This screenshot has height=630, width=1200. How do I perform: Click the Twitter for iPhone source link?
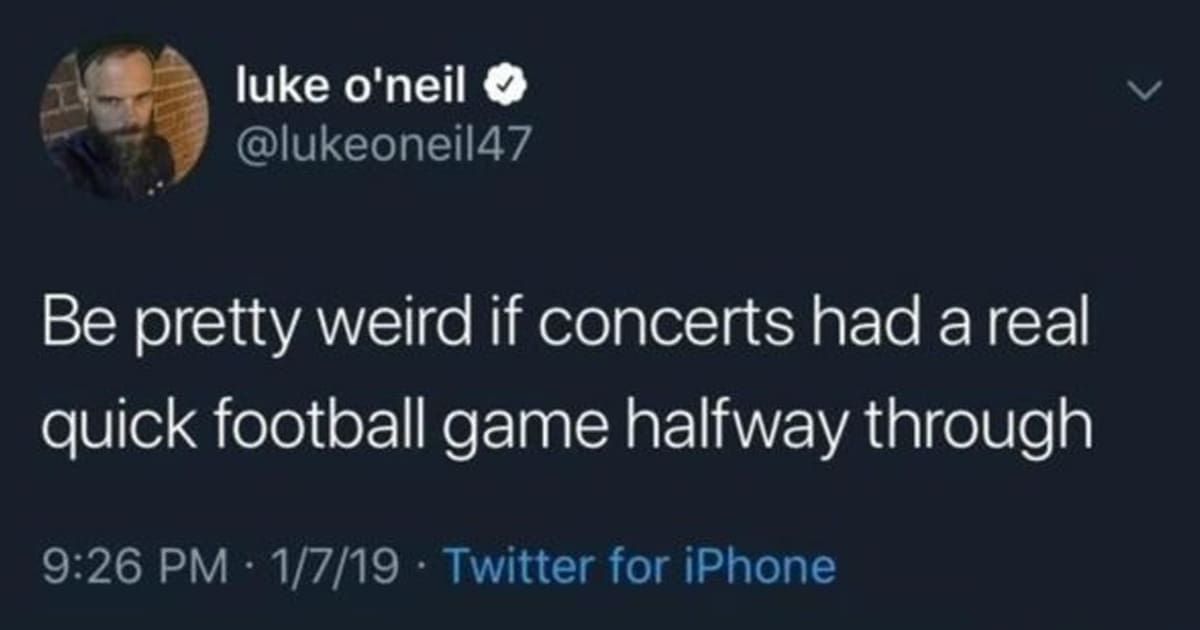coord(638,568)
